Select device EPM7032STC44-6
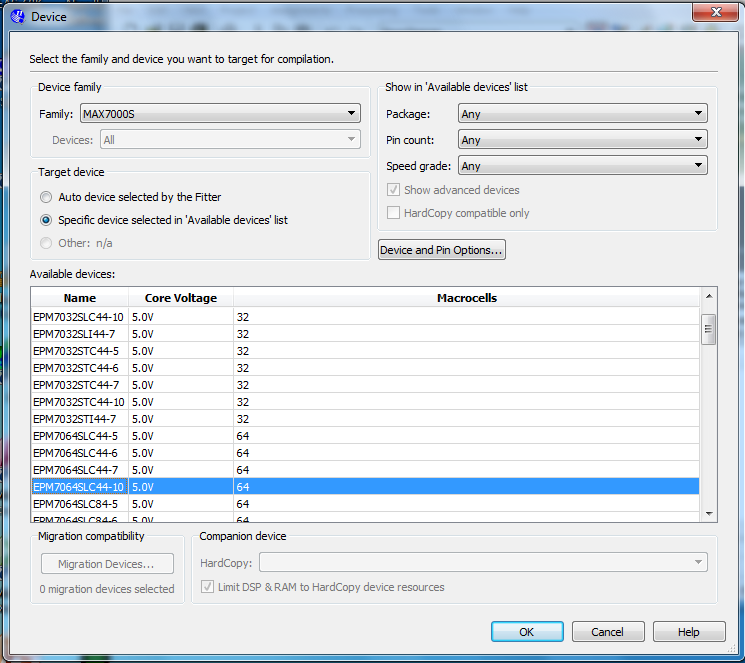 tap(365, 368)
